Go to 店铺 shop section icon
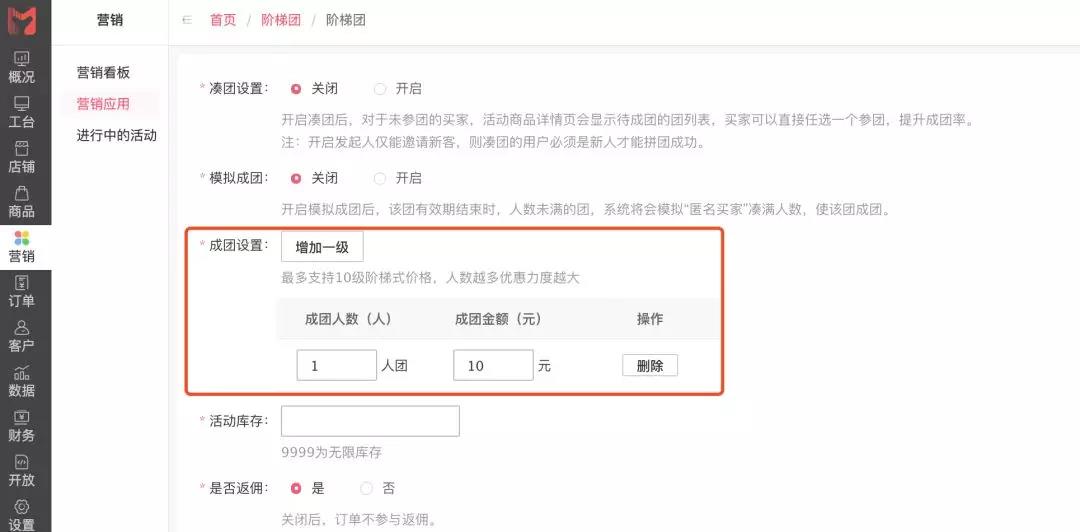 point(21,149)
